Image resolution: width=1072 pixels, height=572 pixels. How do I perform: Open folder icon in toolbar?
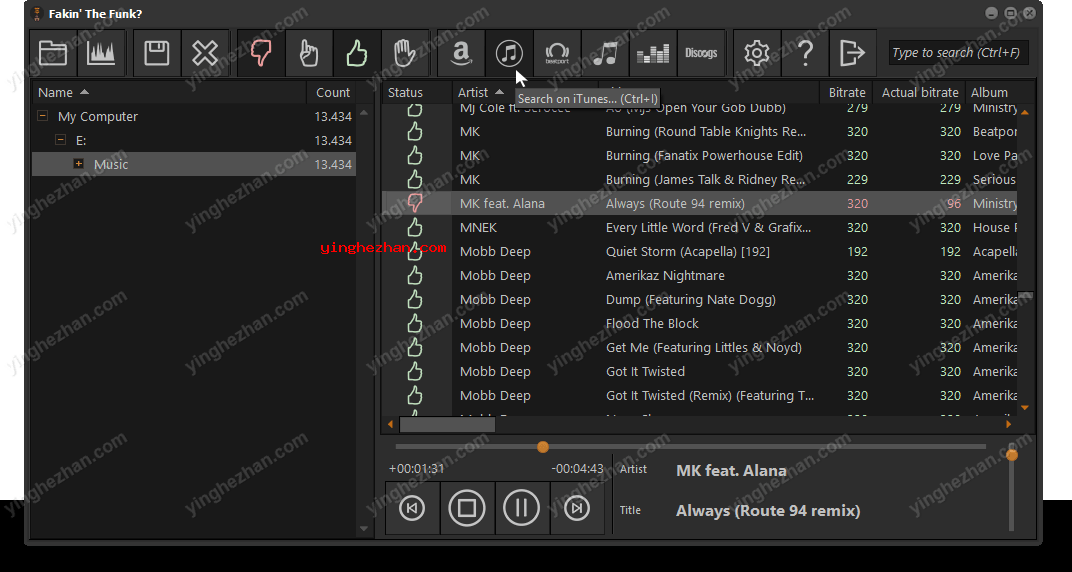coord(53,53)
